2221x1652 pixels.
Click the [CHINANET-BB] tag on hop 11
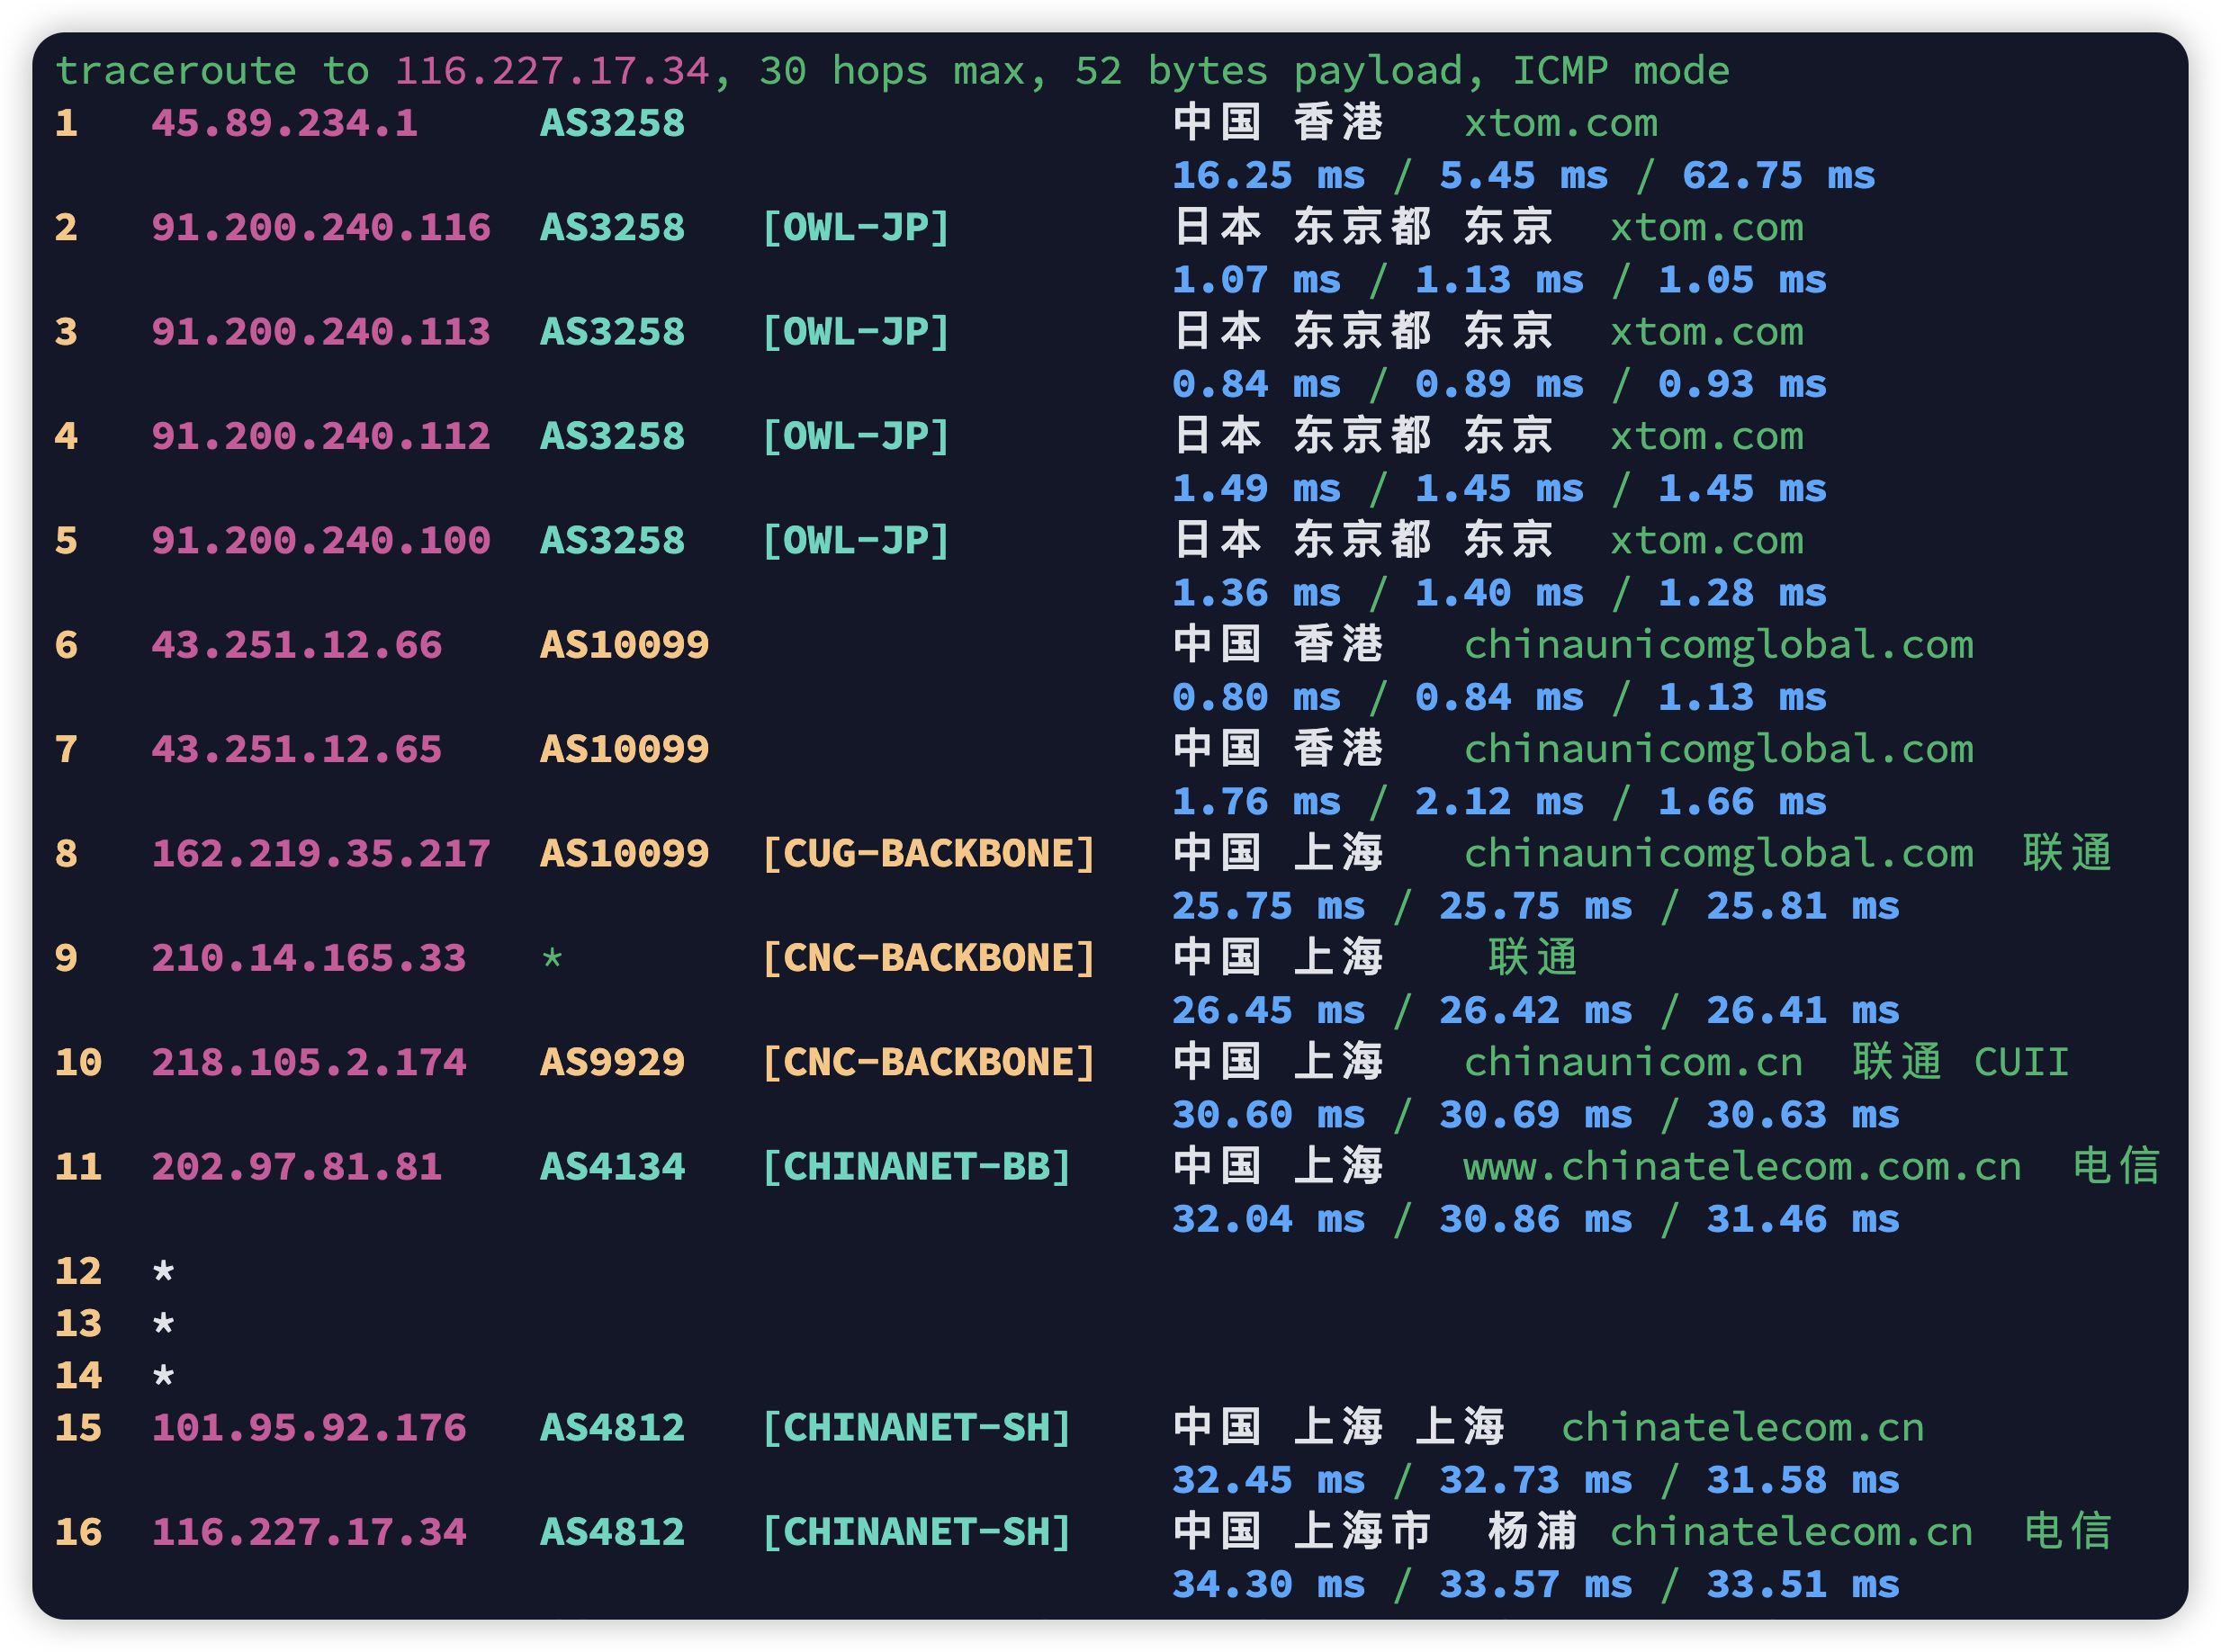tap(916, 1167)
